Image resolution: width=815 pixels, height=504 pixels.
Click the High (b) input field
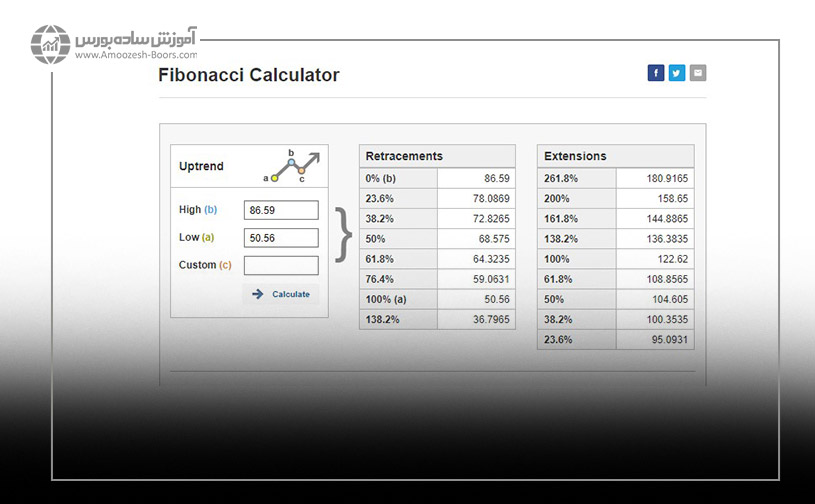(281, 210)
